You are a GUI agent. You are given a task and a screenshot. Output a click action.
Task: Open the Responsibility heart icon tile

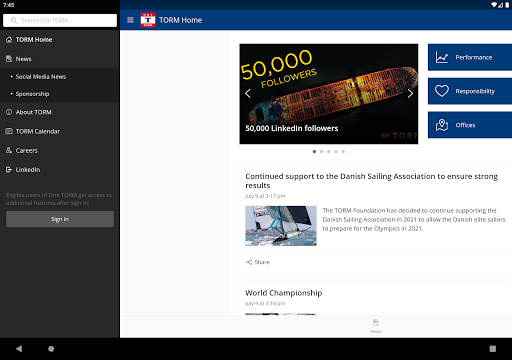coord(470,91)
